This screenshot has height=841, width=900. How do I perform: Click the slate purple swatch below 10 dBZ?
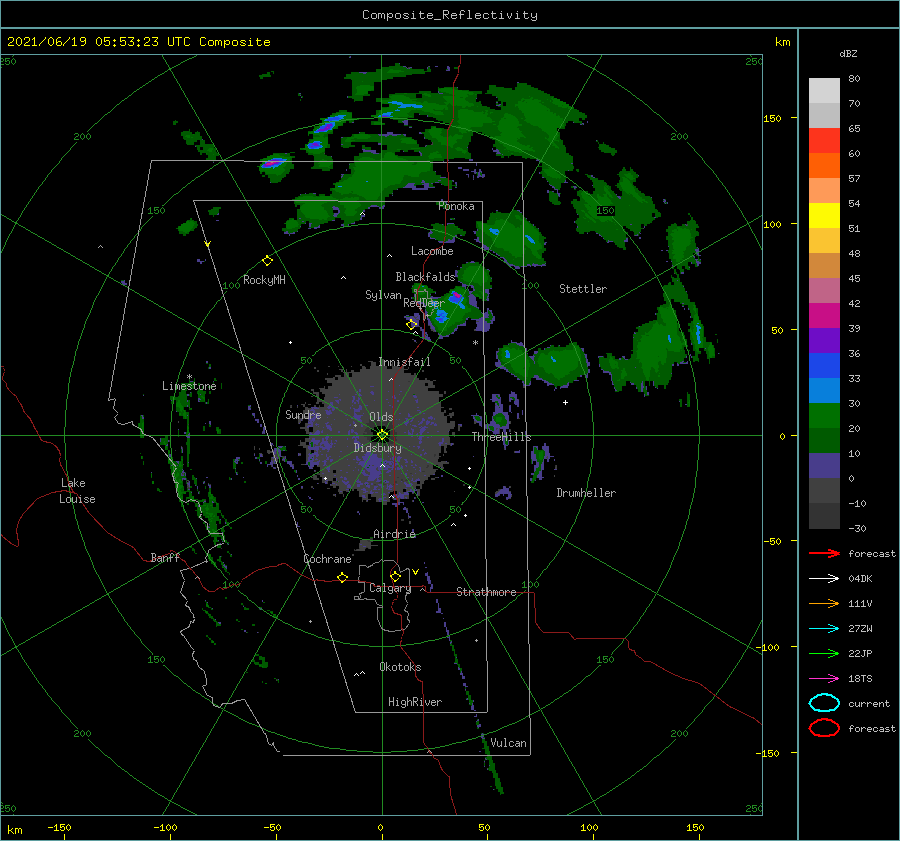pos(824,465)
